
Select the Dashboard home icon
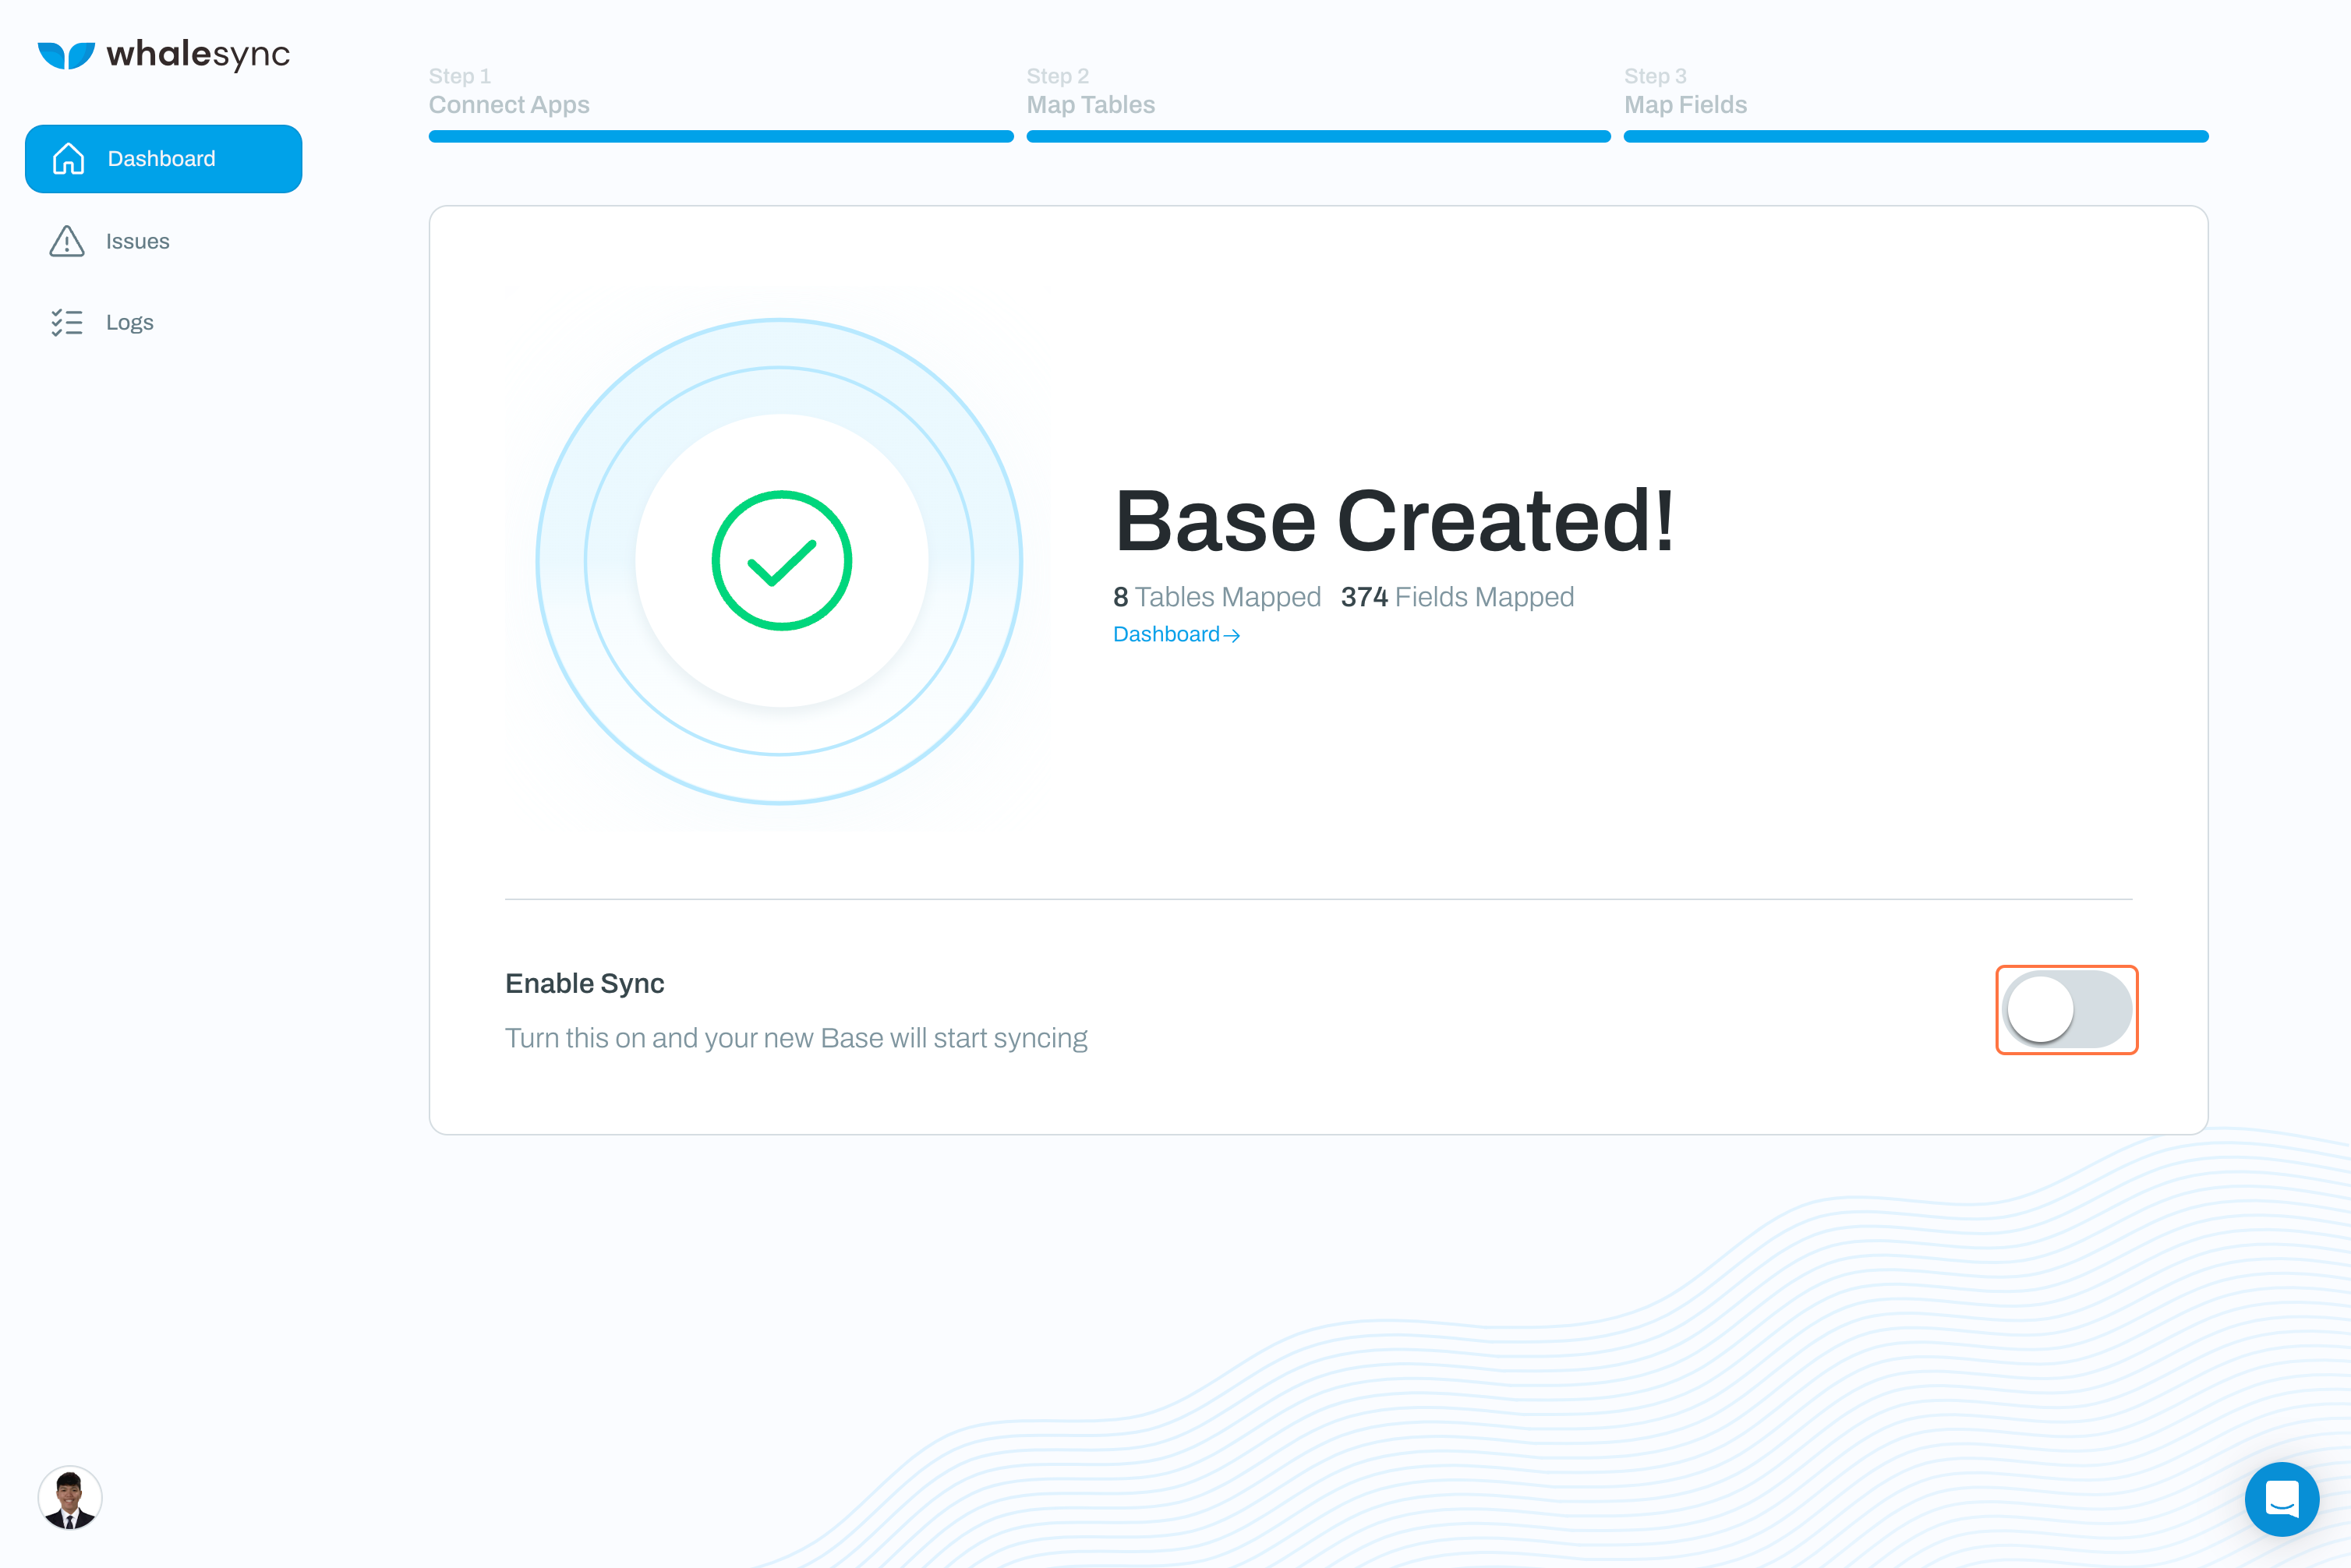pos(68,158)
